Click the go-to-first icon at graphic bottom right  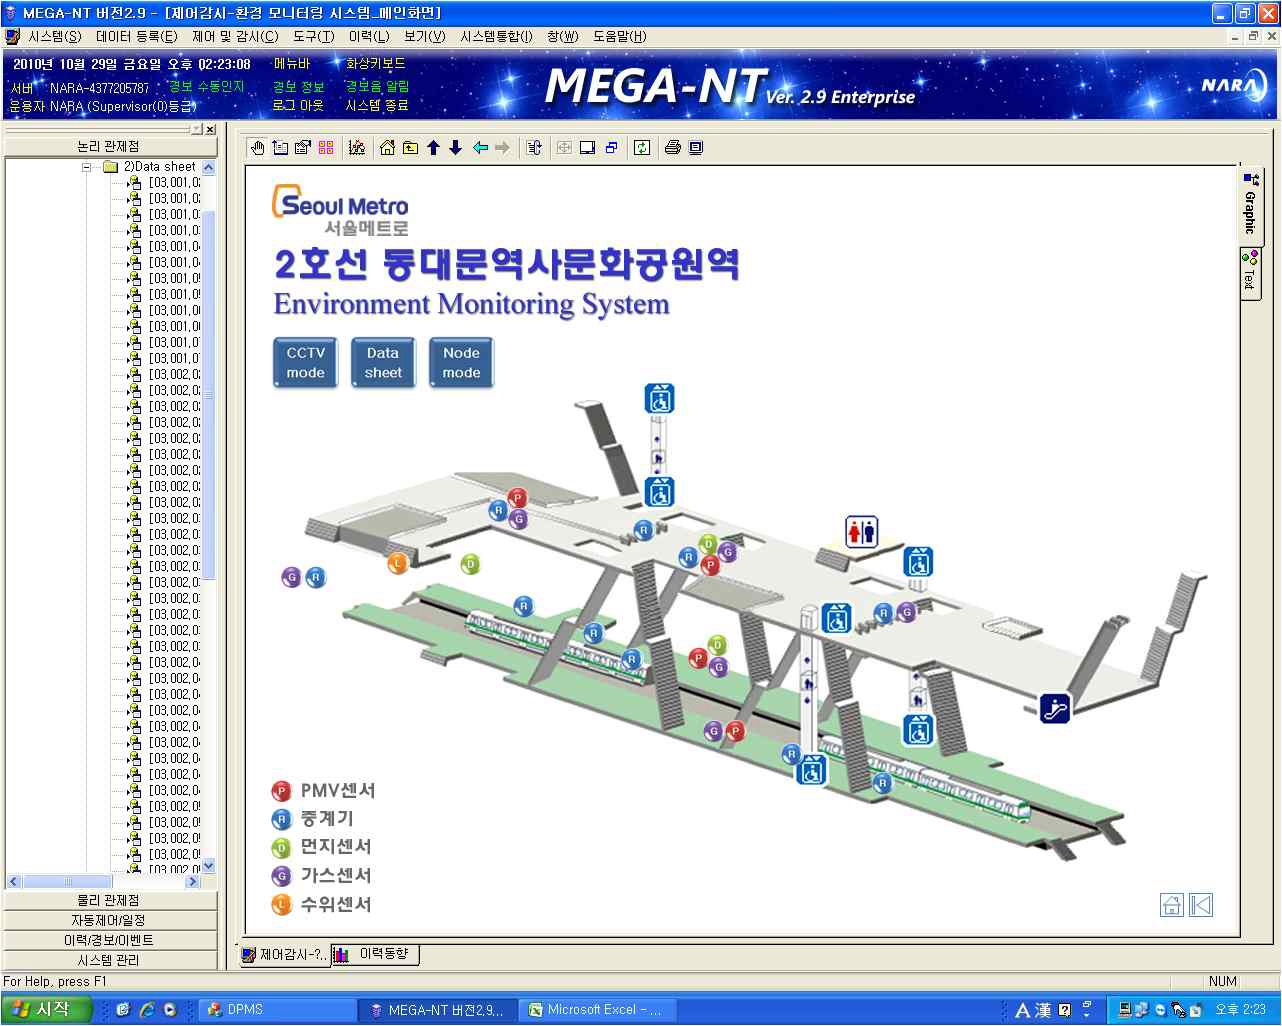1201,905
